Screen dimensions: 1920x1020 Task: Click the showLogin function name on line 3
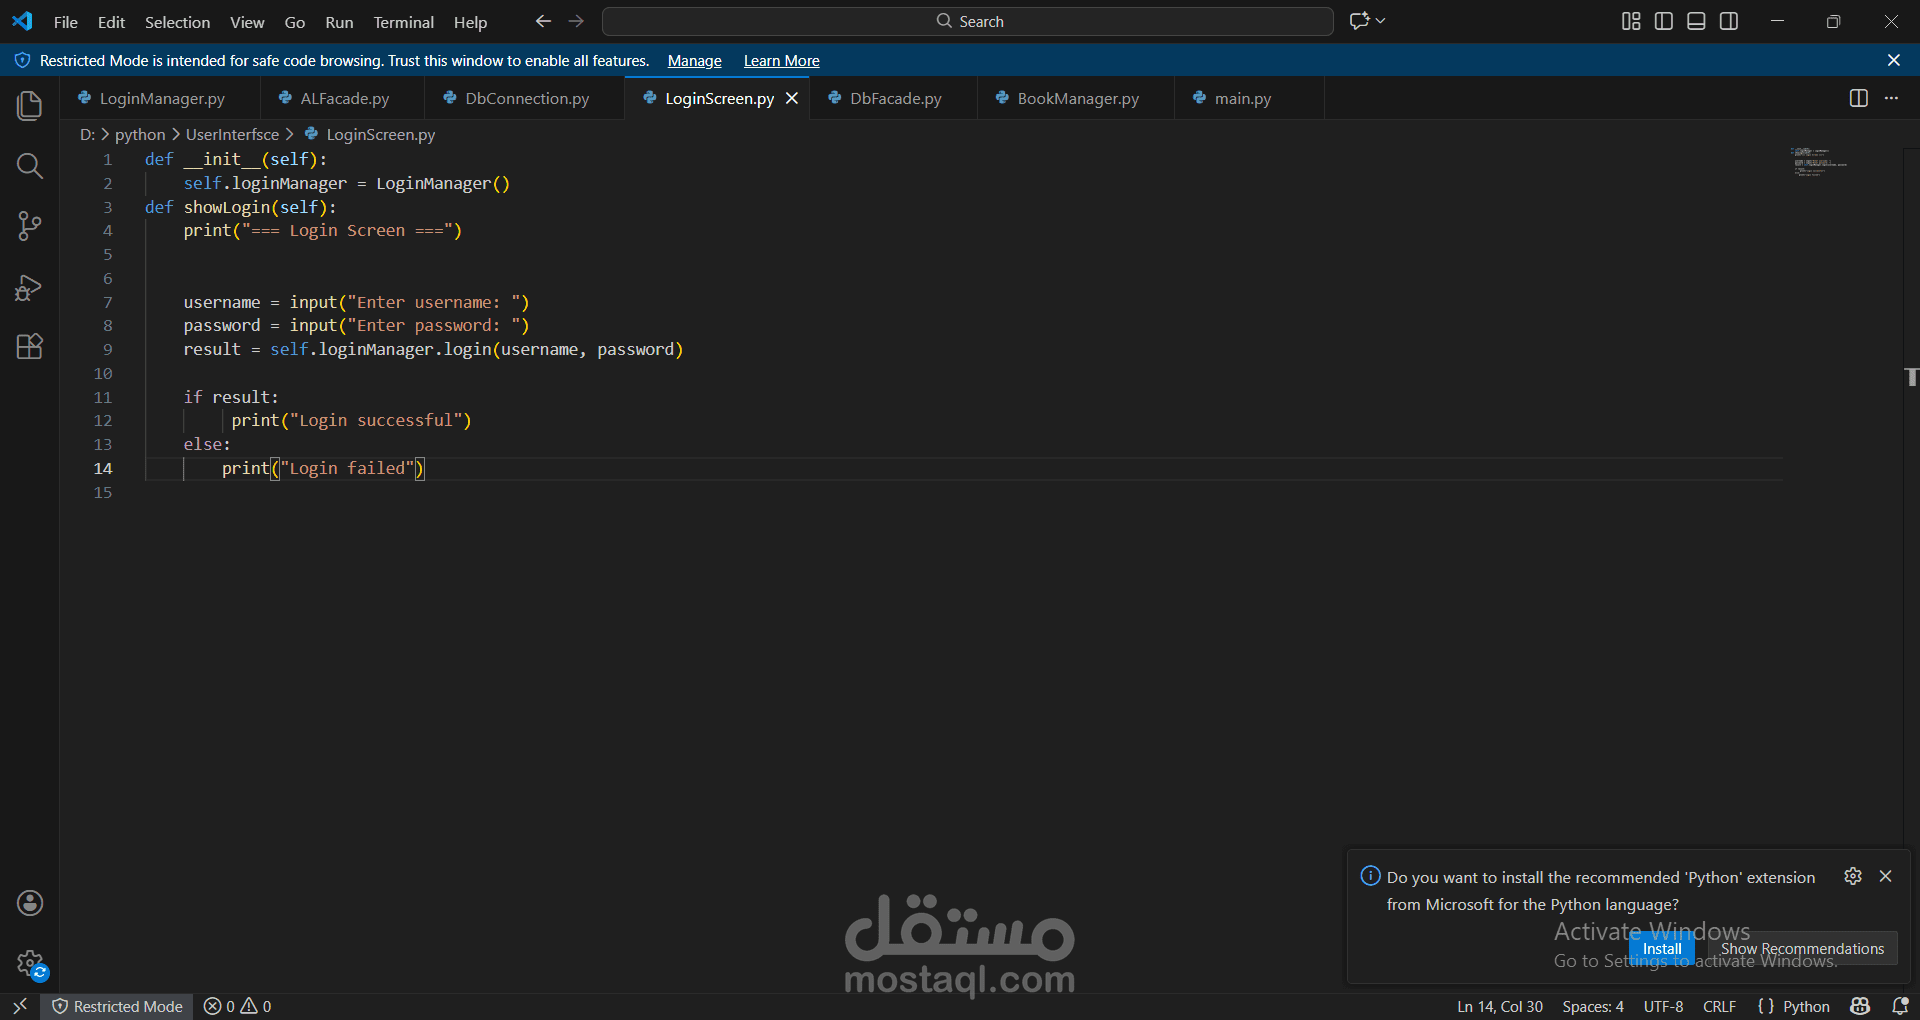[226, 207]
